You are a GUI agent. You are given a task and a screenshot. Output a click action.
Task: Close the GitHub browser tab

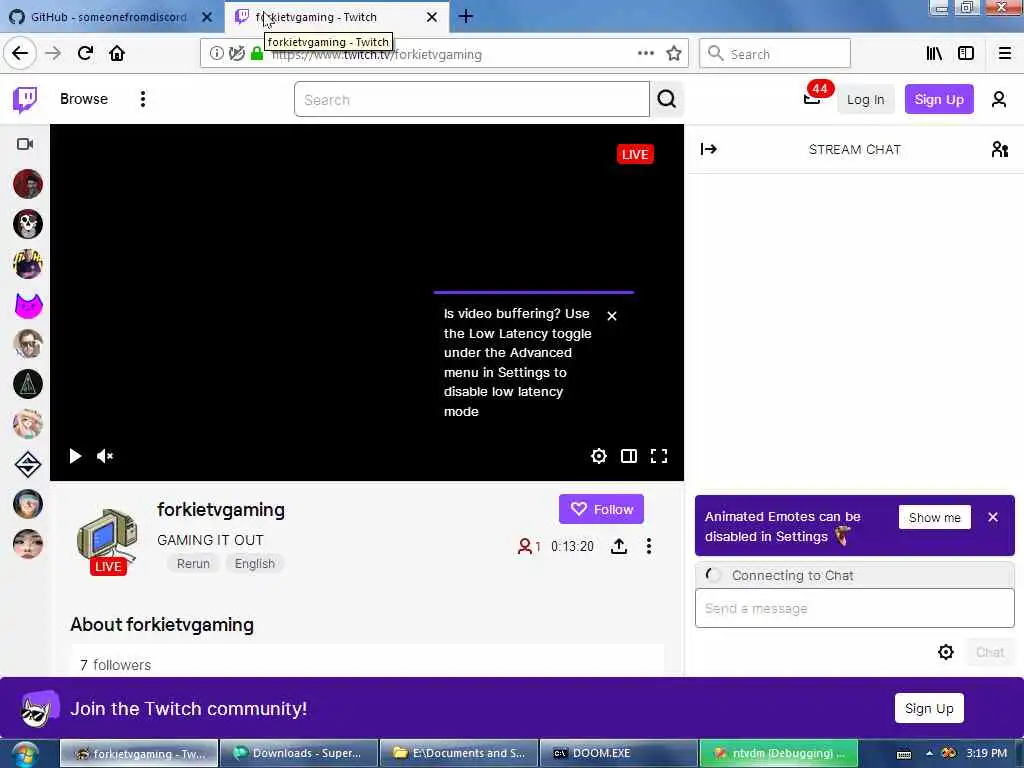point(207,17)
